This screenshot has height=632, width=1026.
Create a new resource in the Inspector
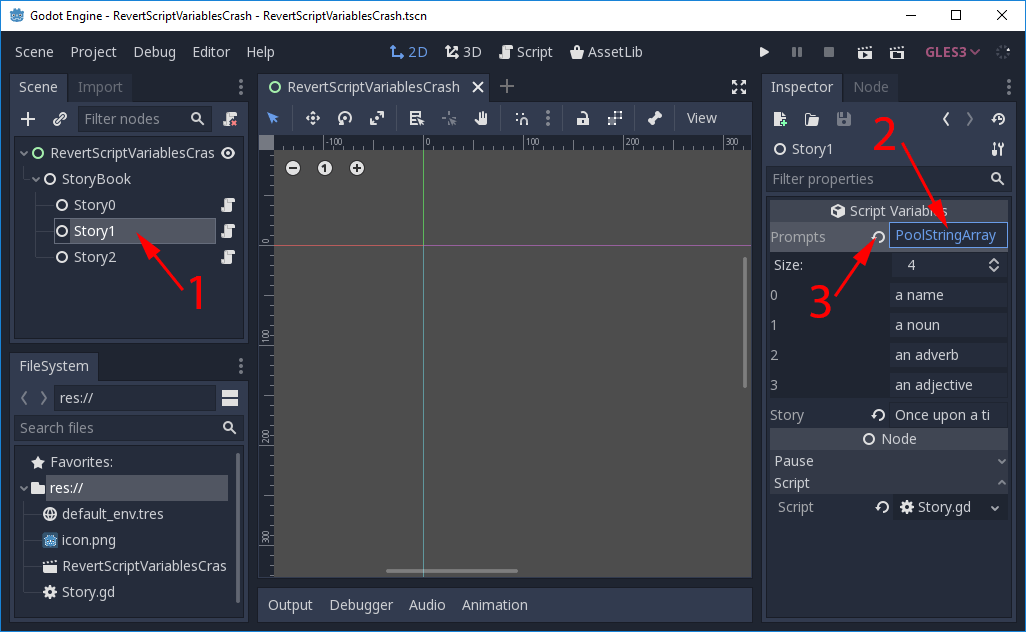click(x=779, y=118)
